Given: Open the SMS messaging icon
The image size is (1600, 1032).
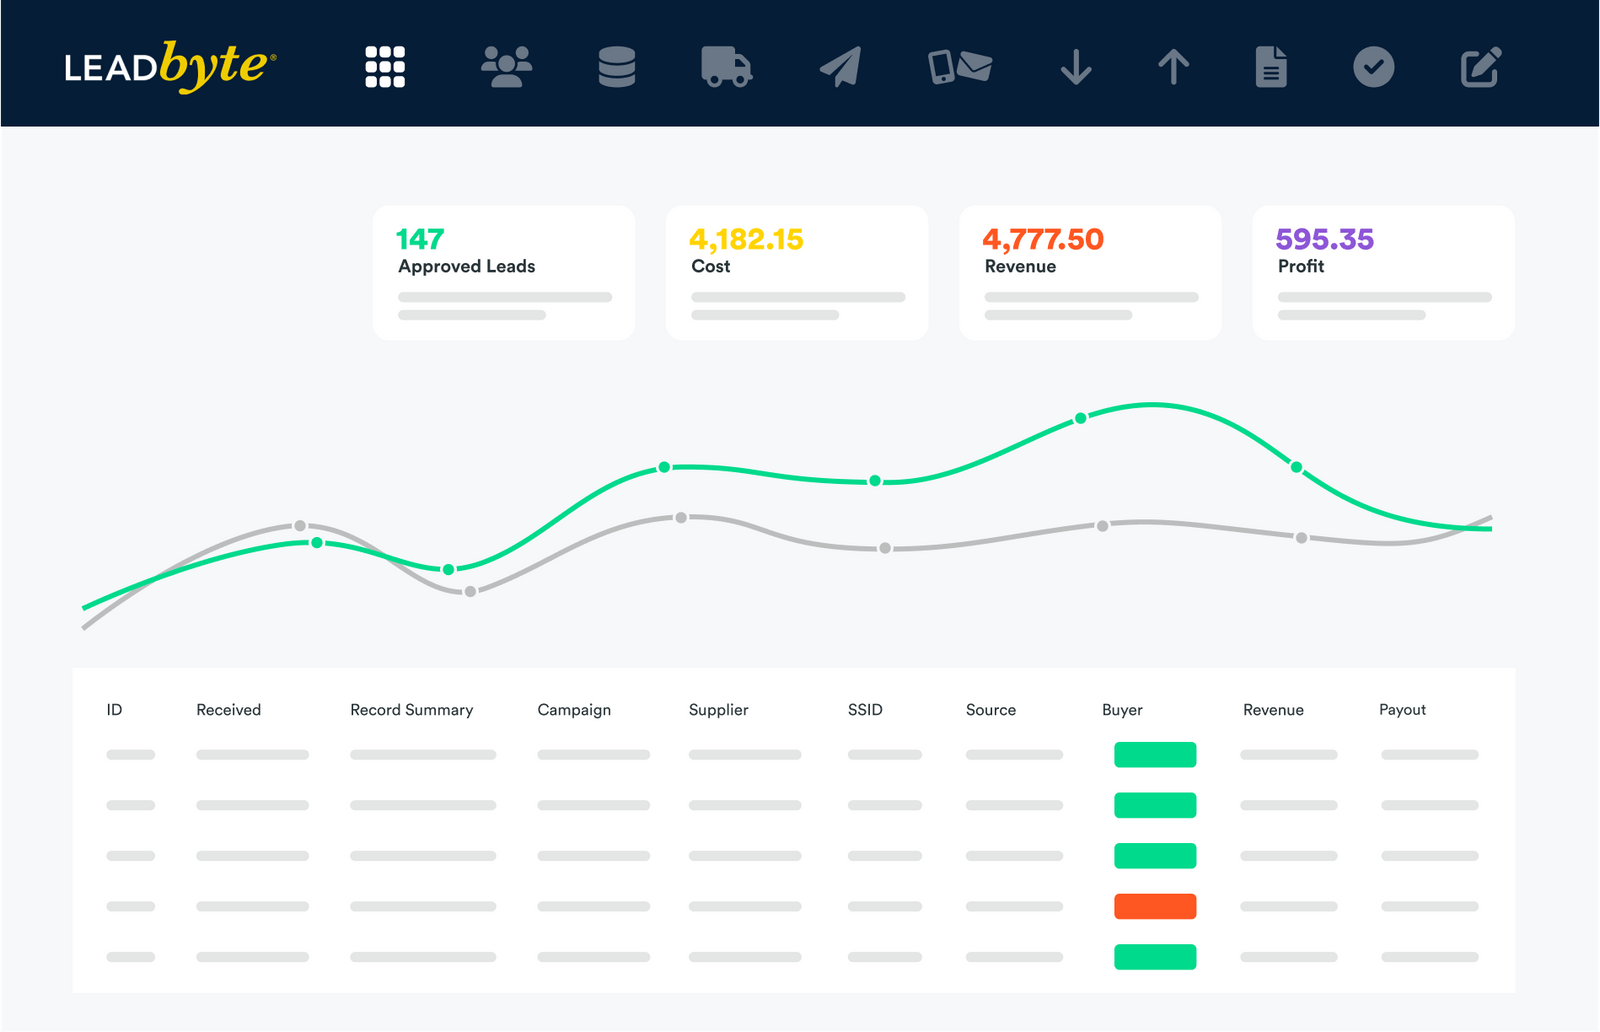Looking at the screenshot, I should 958,66.
